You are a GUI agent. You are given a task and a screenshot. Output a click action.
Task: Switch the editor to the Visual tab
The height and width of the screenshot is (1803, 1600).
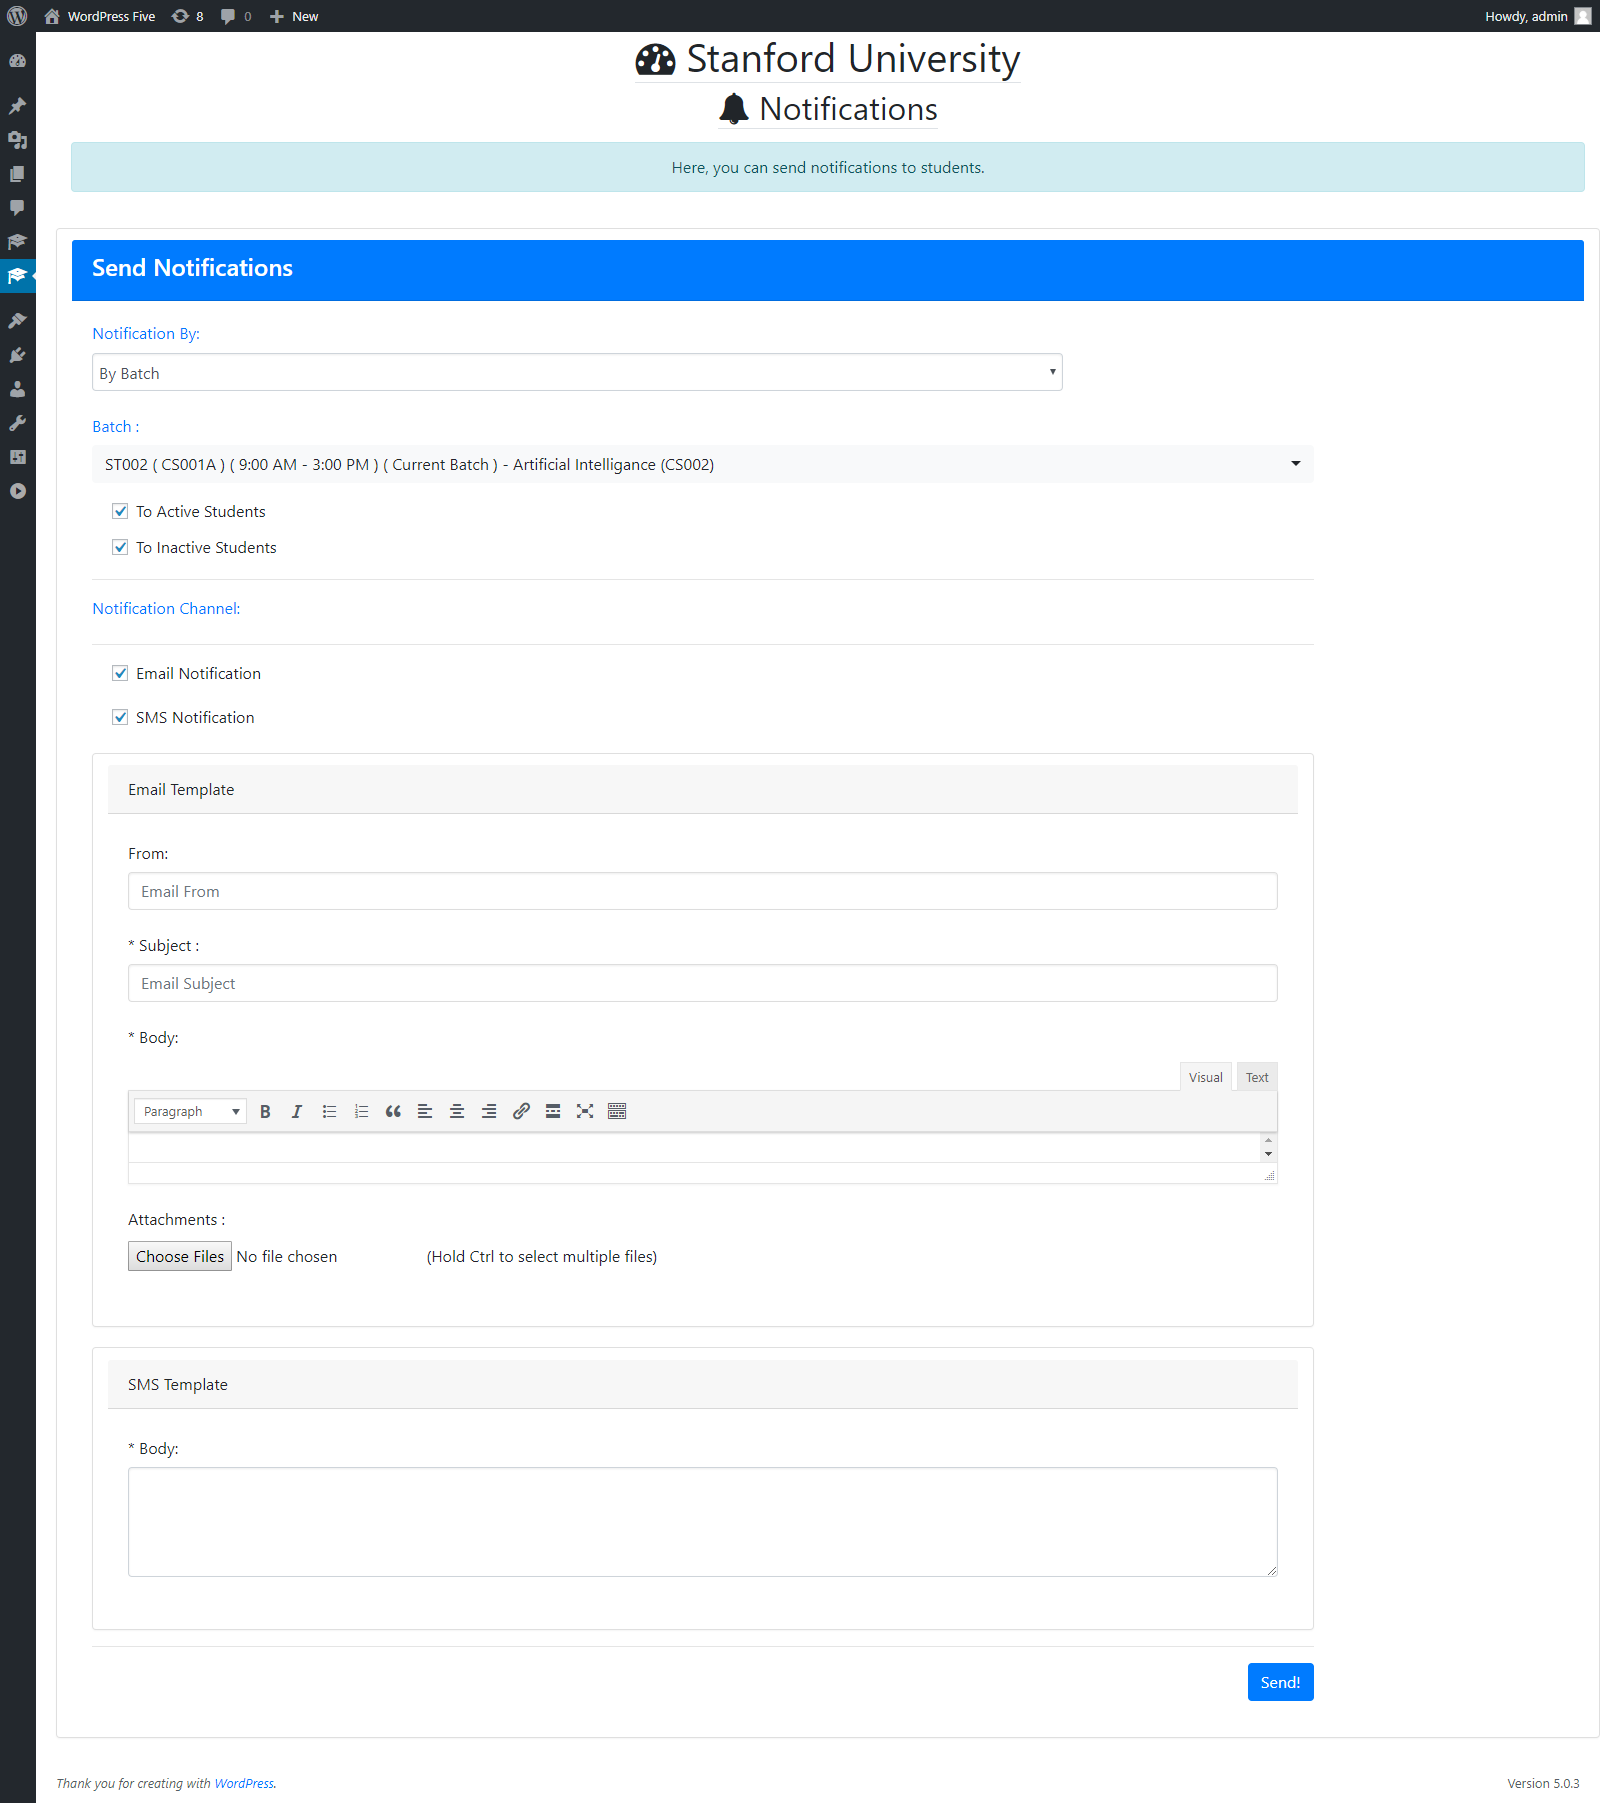1206,1077
